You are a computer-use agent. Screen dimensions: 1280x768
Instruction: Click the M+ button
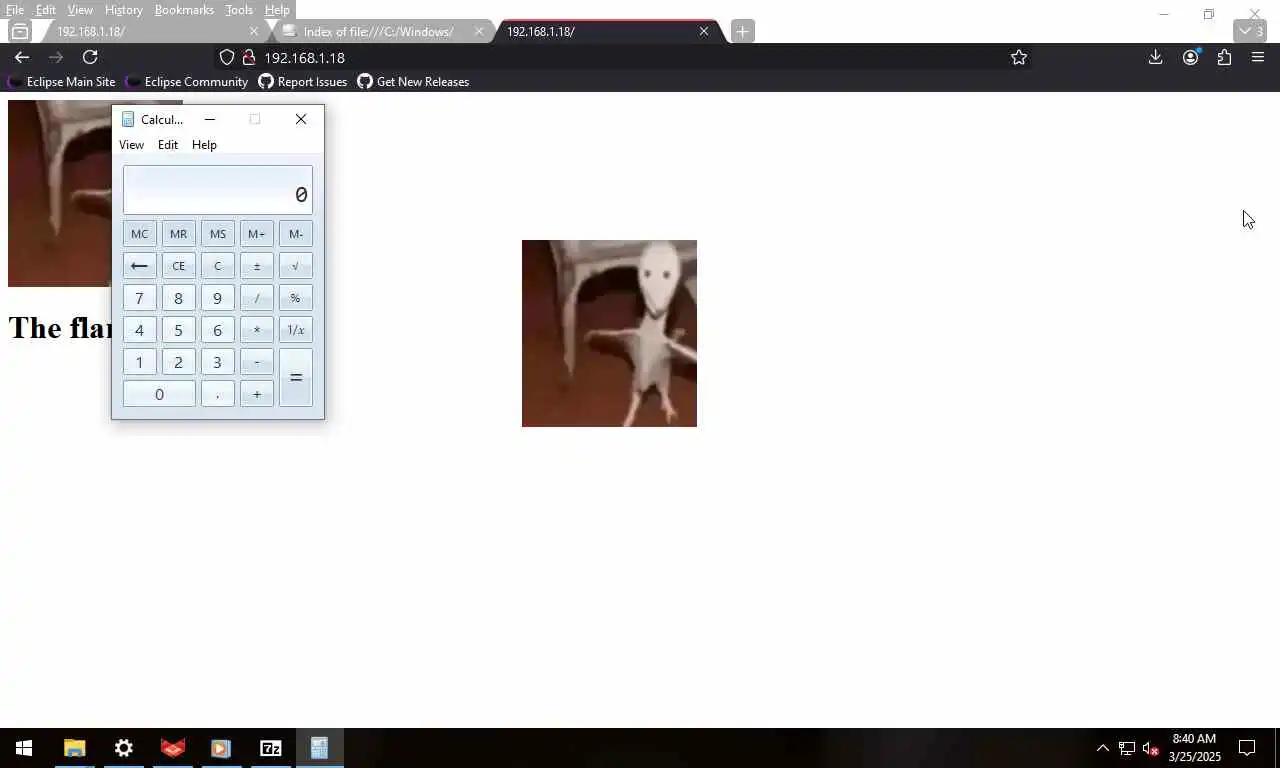click(x=256, y=234)
